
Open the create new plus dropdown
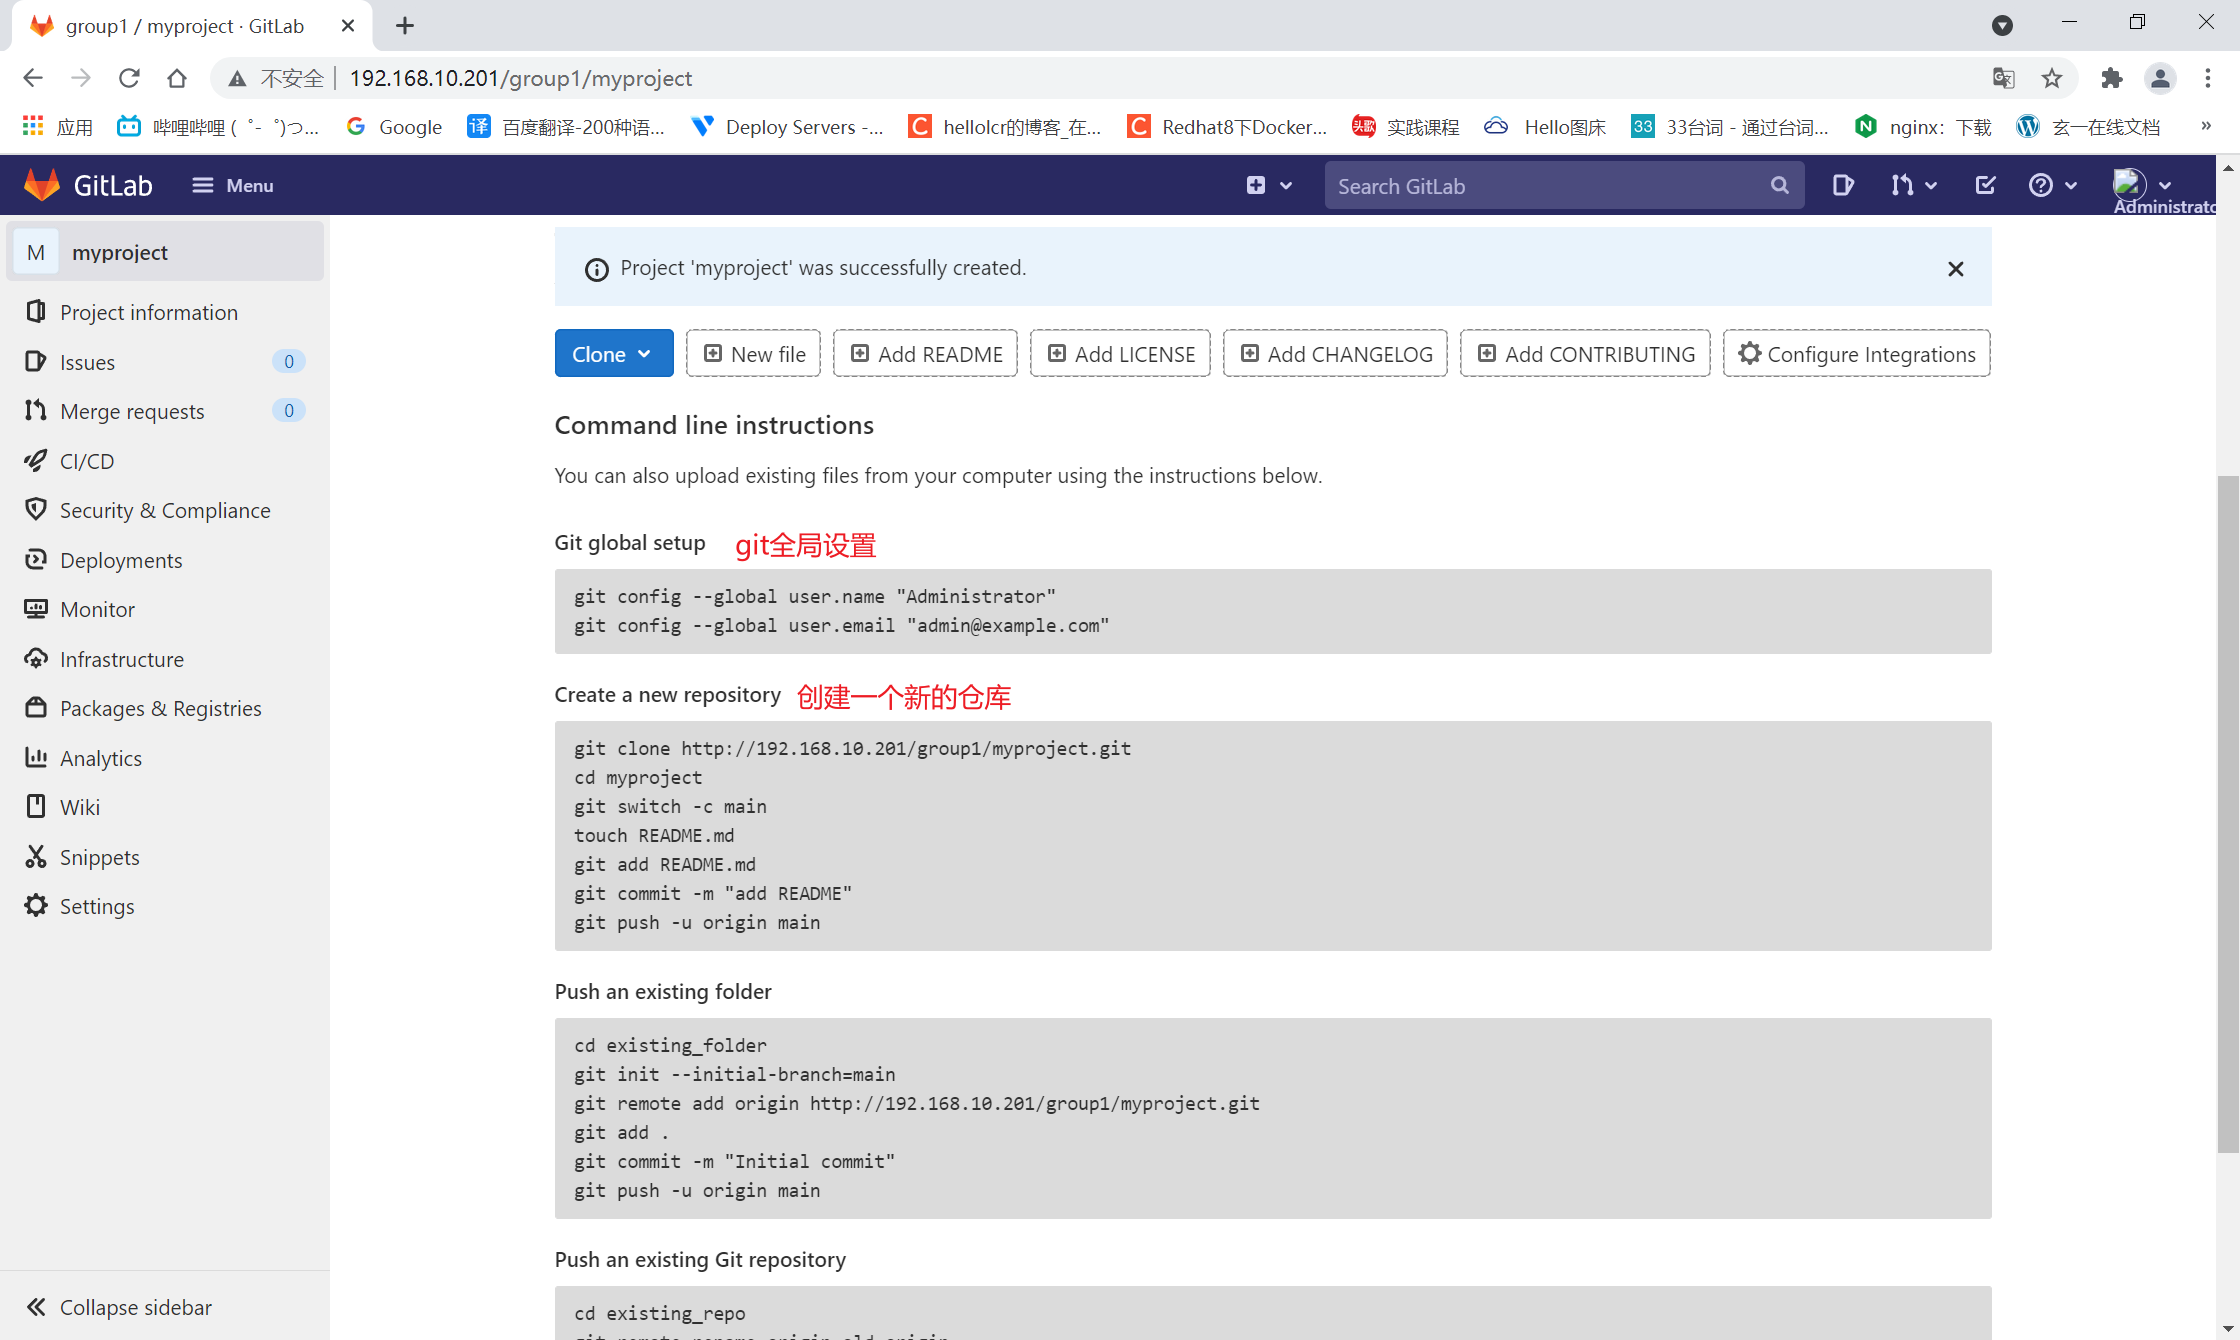[x=1268, y=185]
